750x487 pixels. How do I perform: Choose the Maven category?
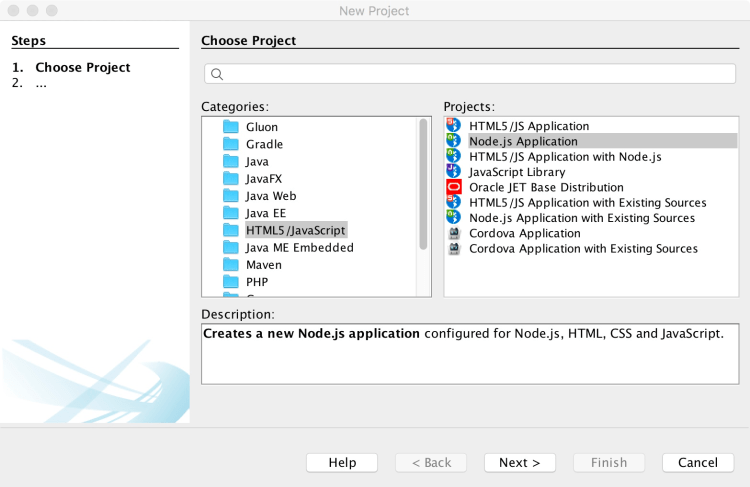coord(264,265)
